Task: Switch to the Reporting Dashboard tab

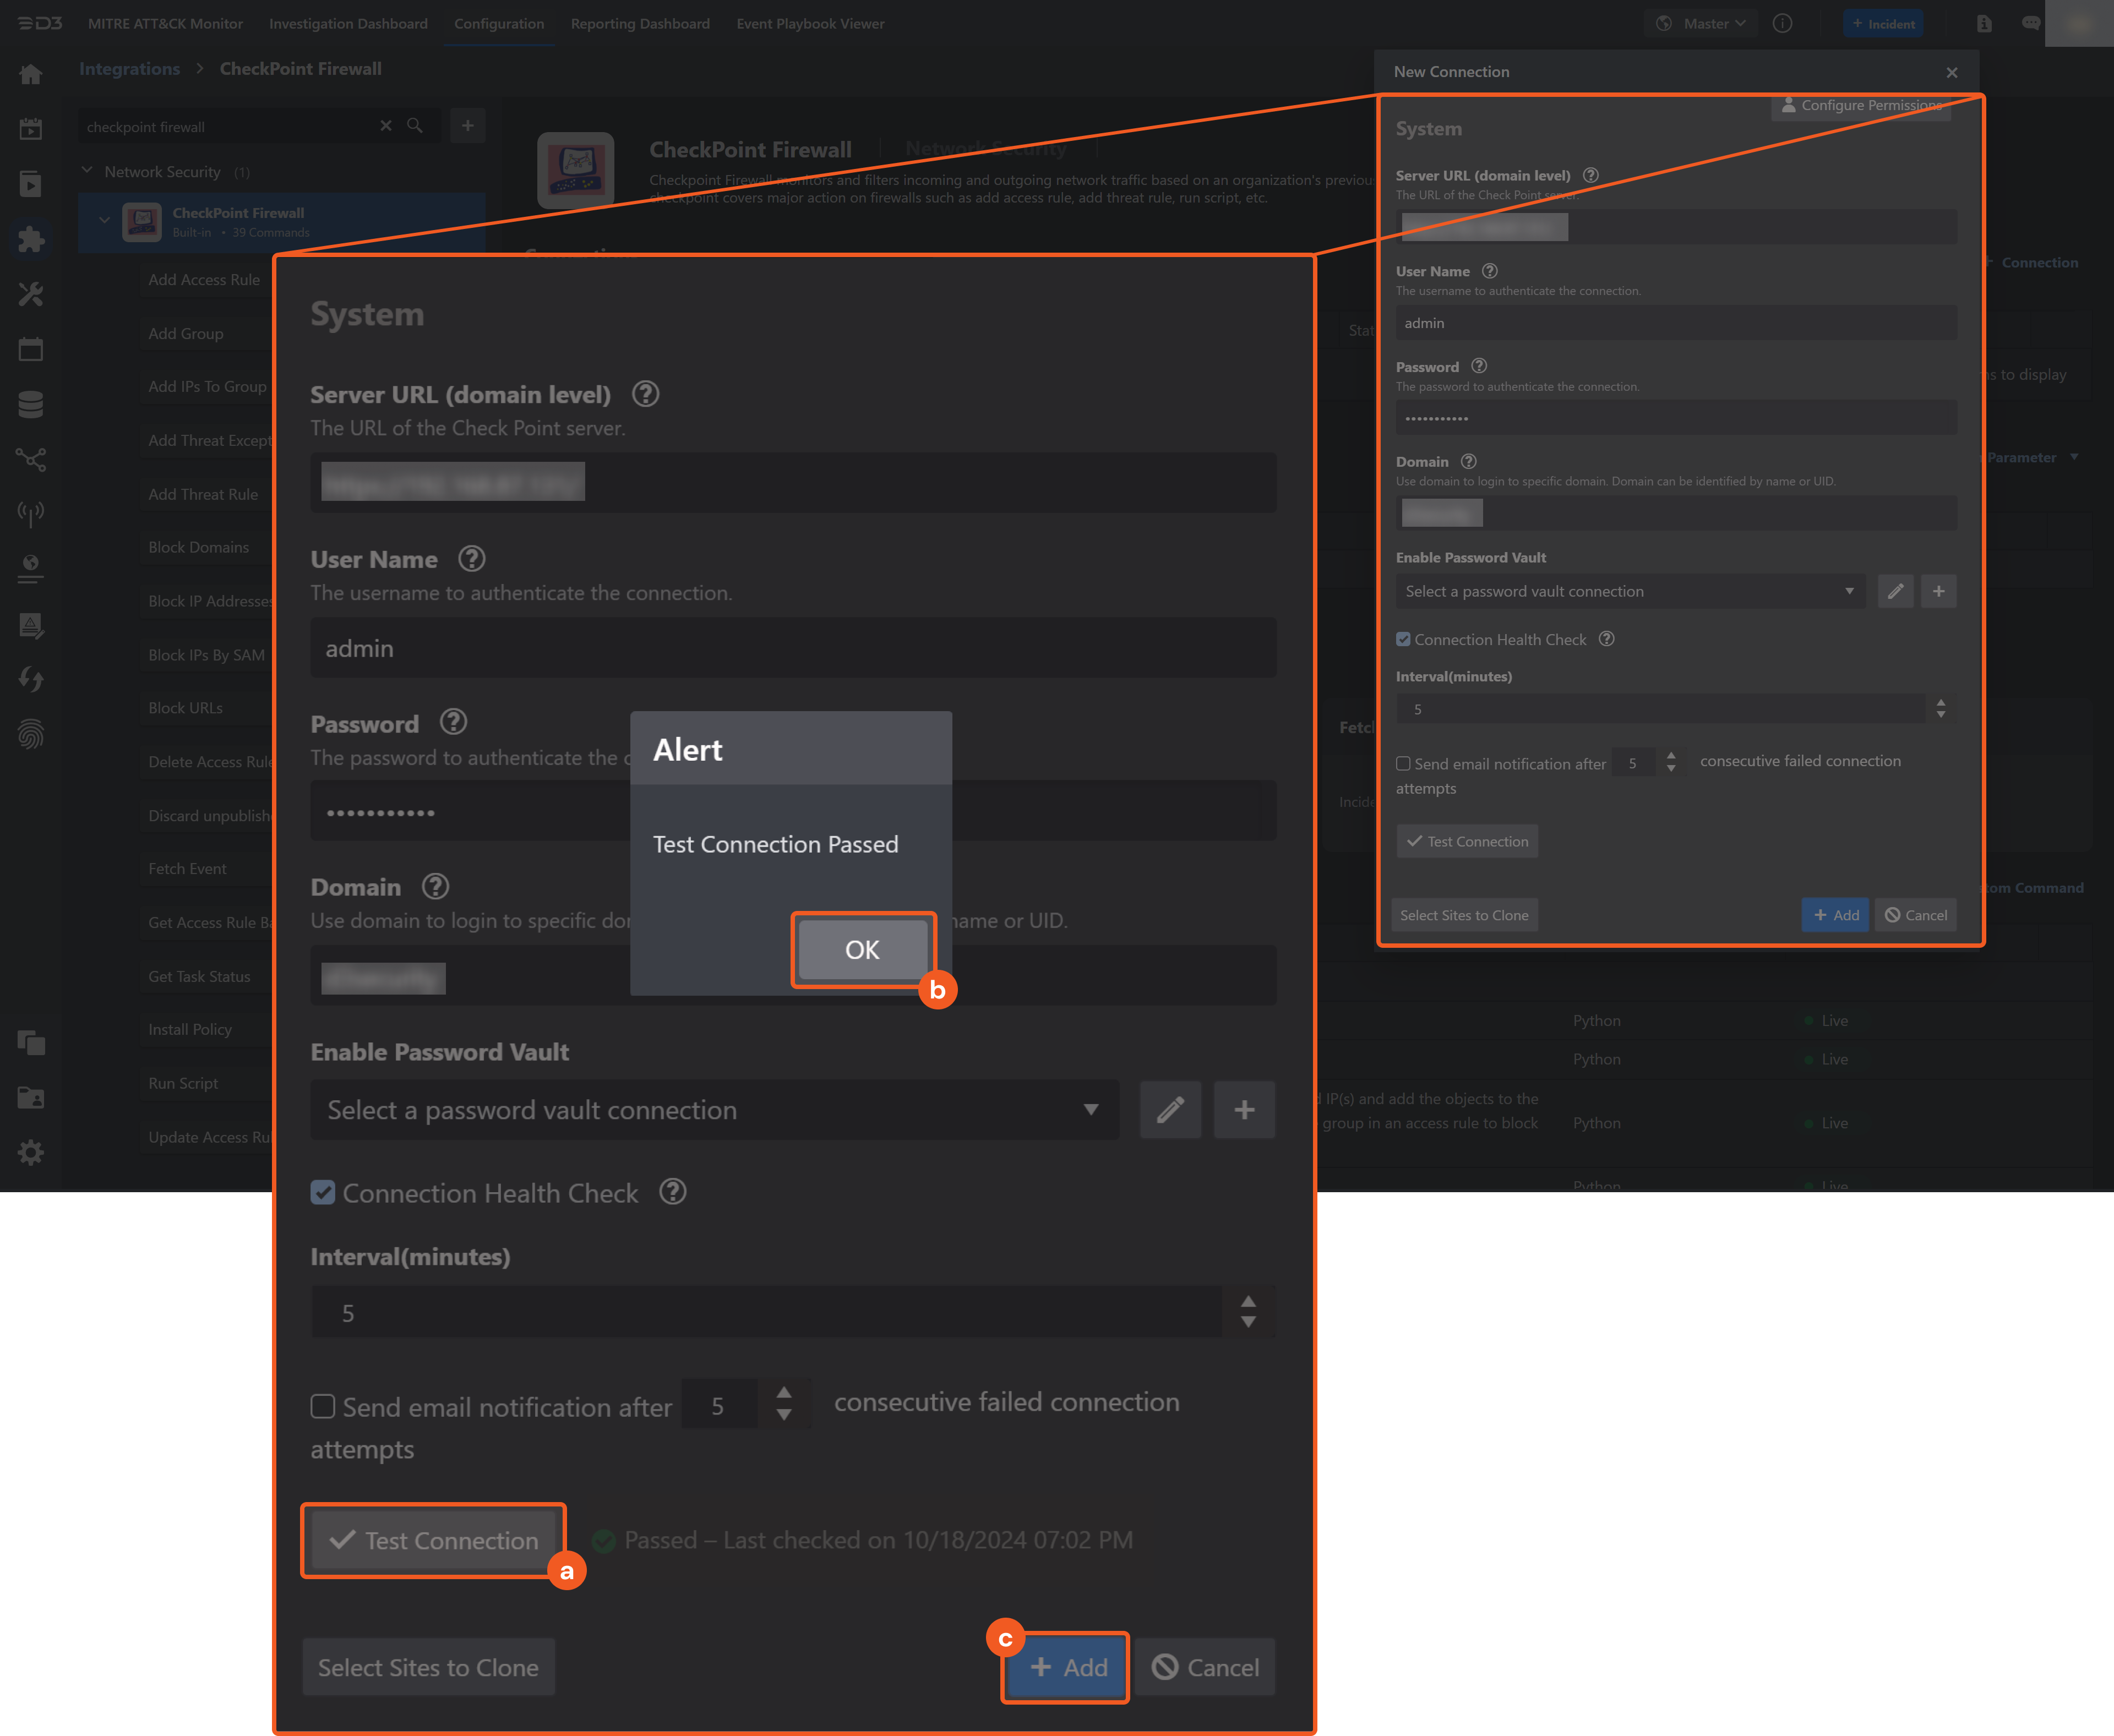Action: click(640, 23)
